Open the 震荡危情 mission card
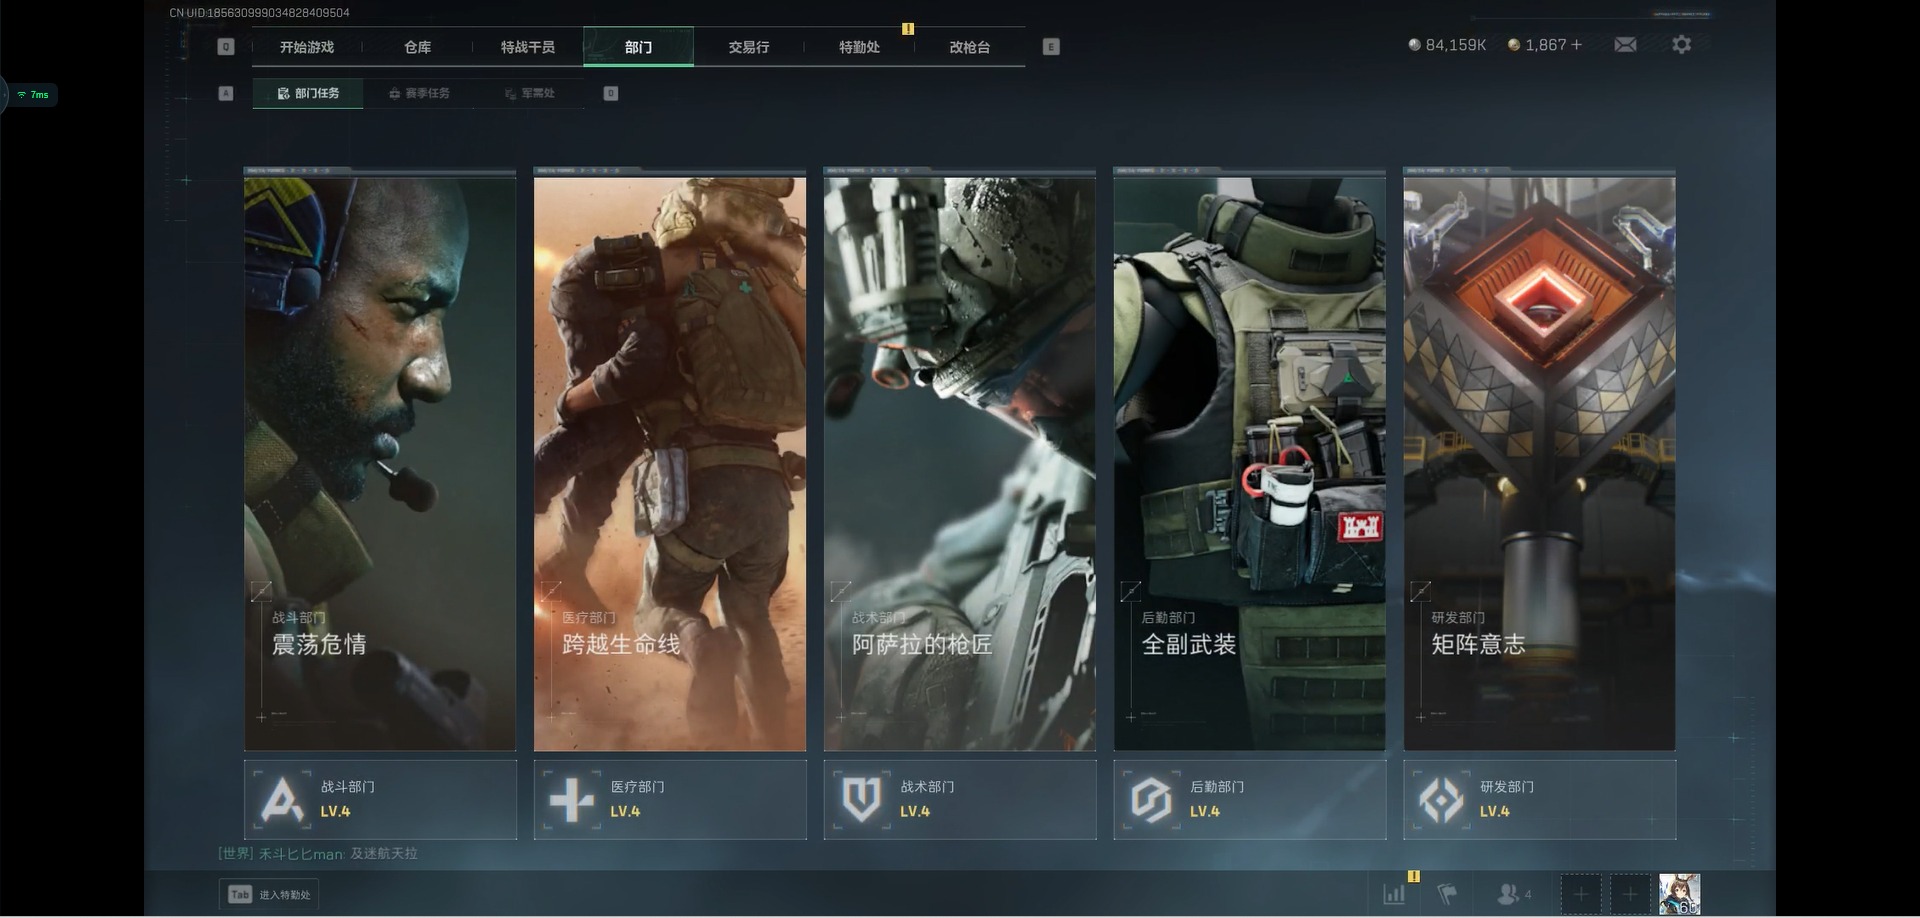Image resolution: width=1920 pixels, height=918 pixels. pyautogui.click(x=380, y=460)
